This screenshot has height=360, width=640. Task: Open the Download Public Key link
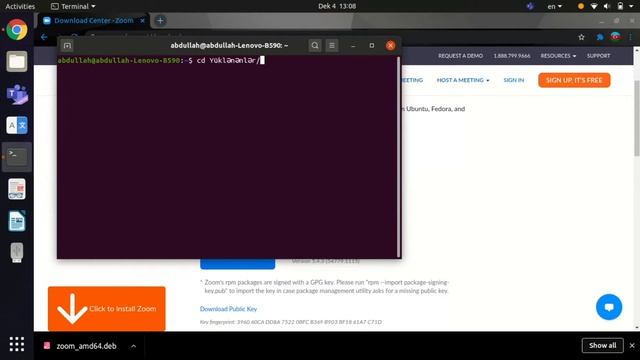(x=228, y=309)
